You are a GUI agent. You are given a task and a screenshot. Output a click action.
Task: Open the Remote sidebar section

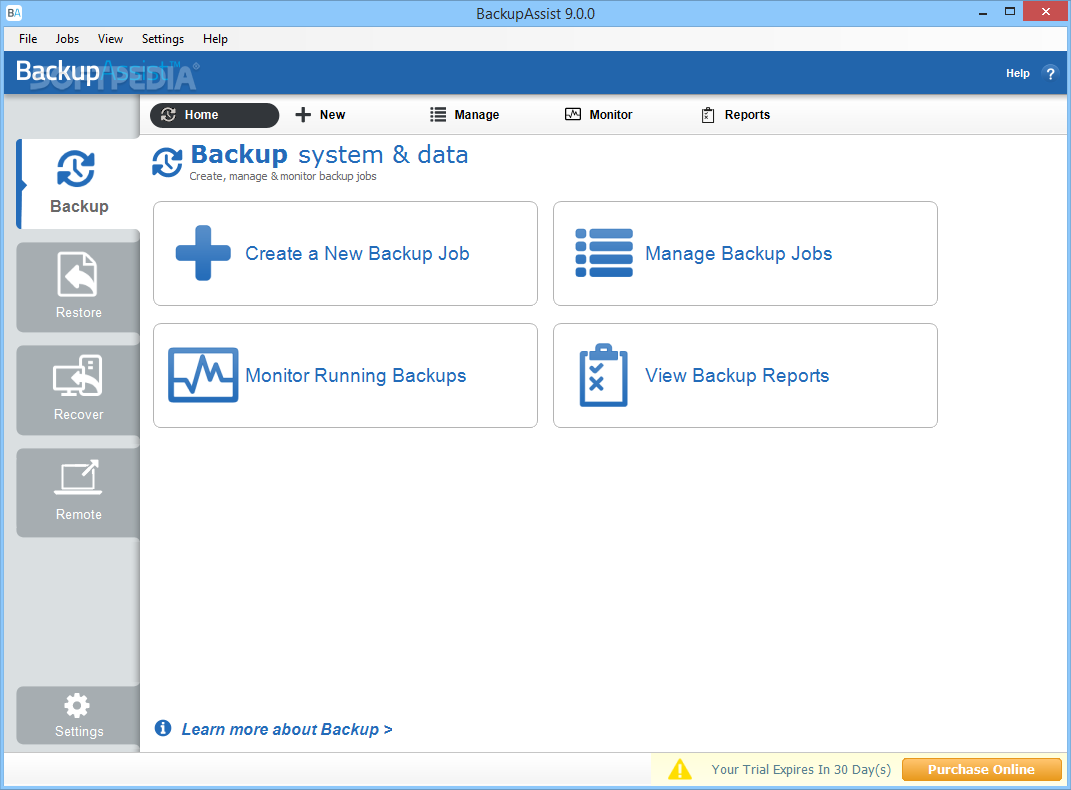(x=79, y=492)
